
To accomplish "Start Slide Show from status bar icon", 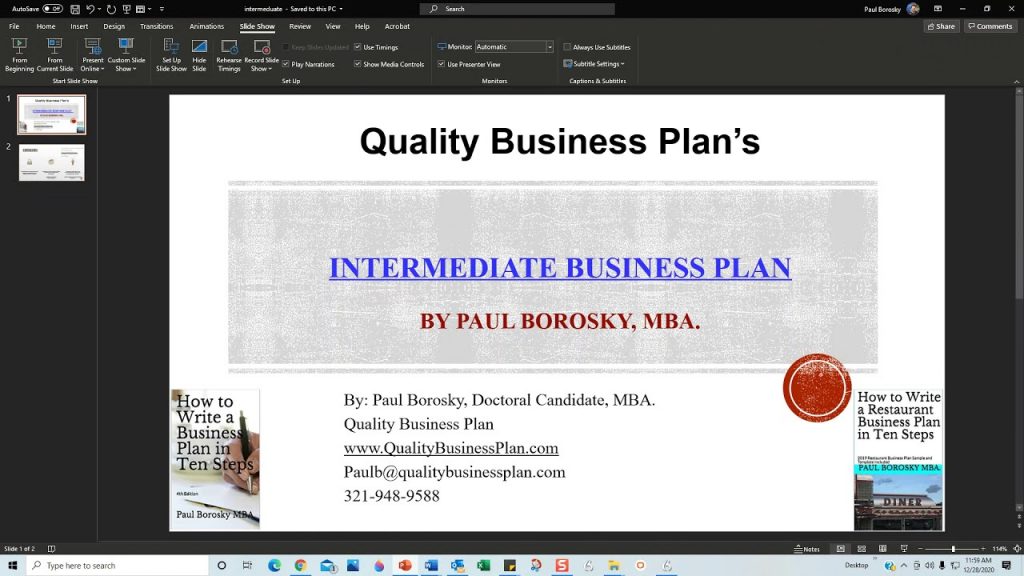I will tap(904, 549).
